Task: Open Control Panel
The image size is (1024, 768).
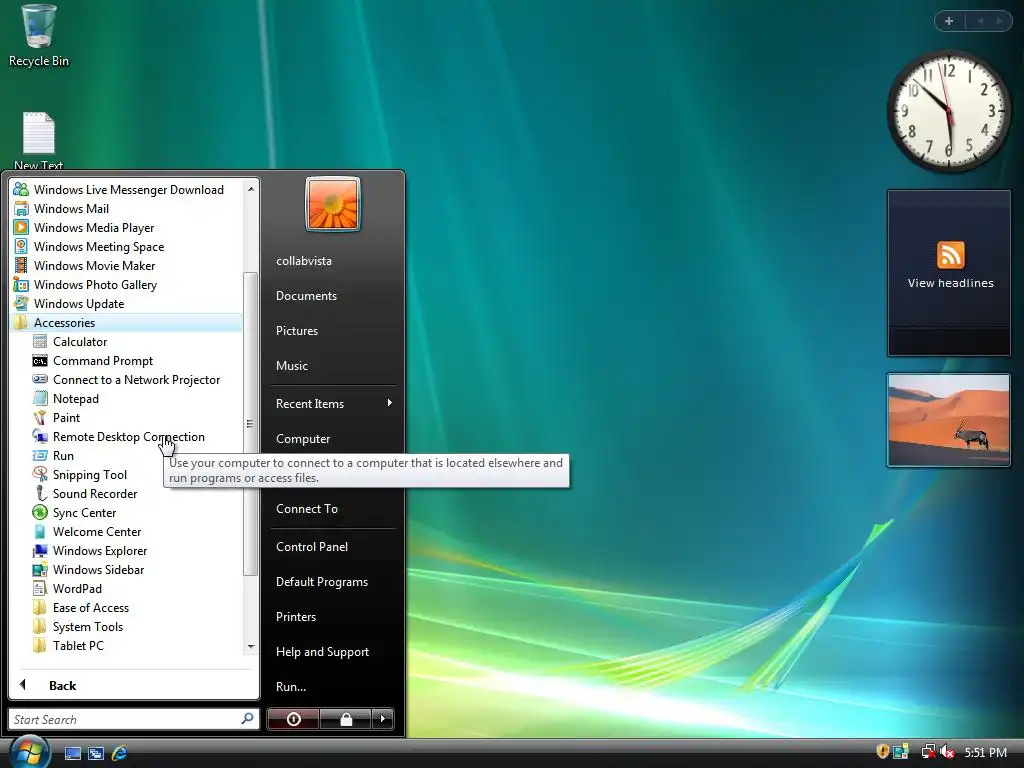Action: (x=312, y=547)
